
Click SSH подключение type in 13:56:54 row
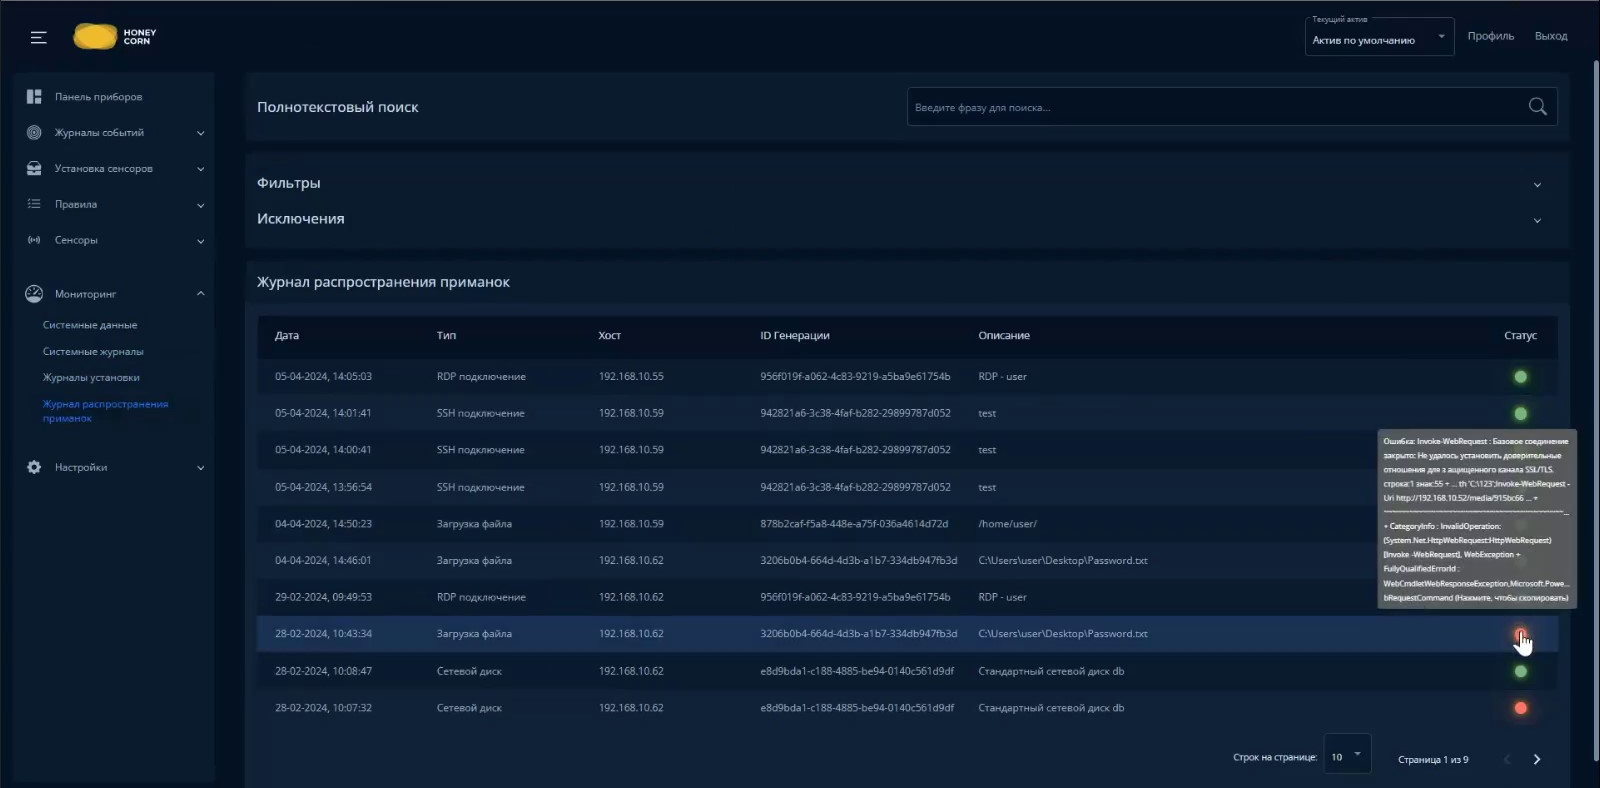pyautogui.click(x=480, y=487)
